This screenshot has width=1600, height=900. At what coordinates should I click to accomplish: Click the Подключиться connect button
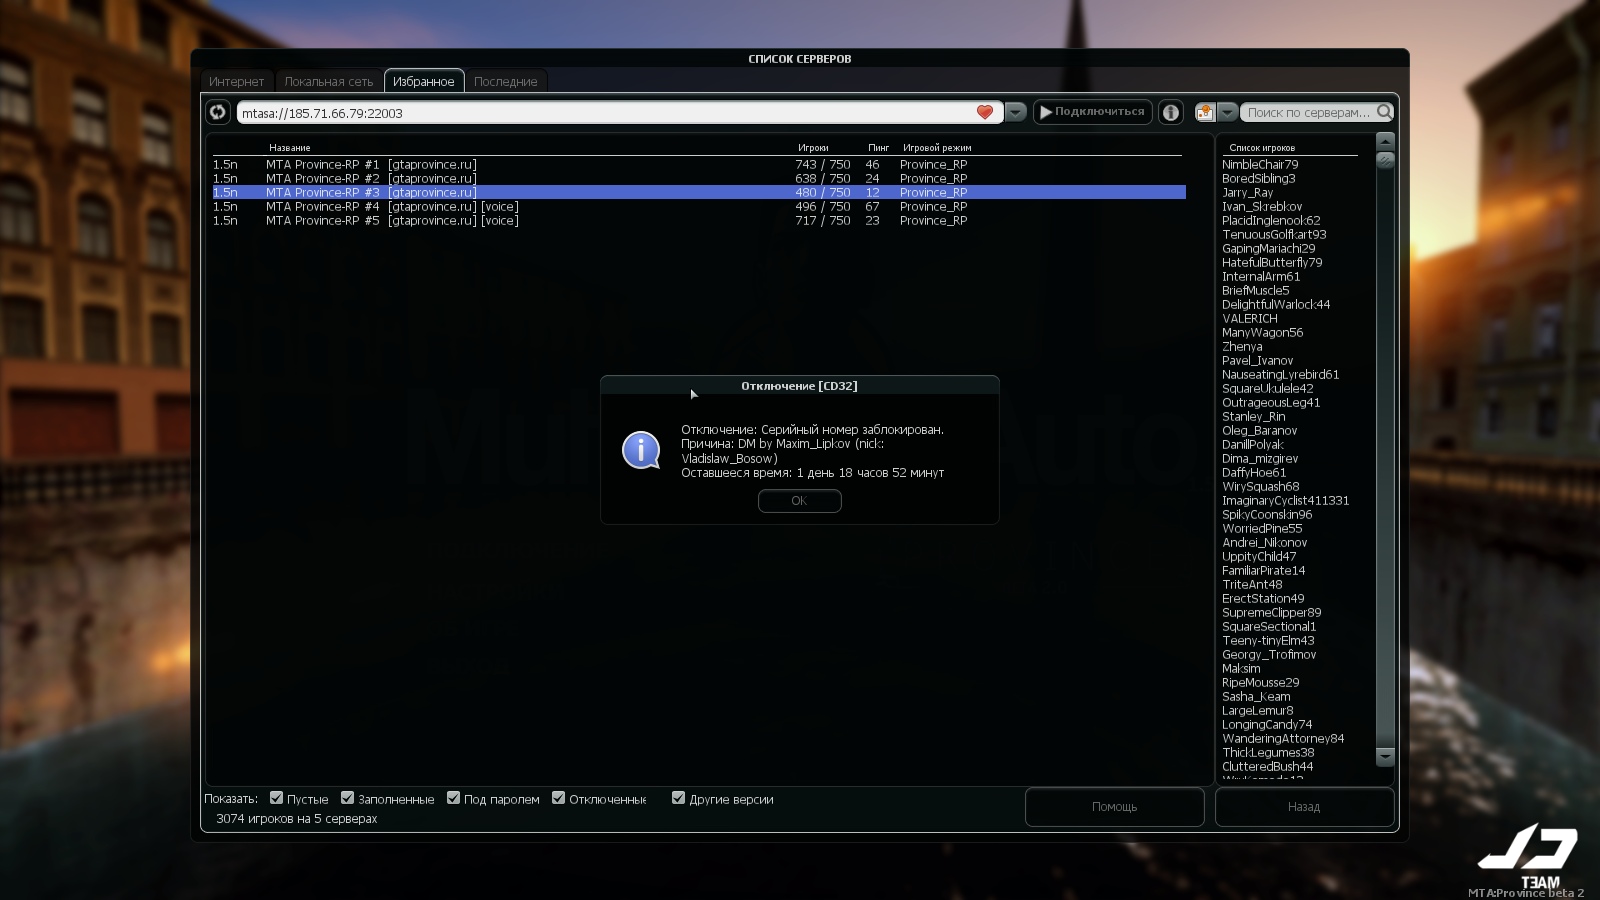coord(1092,112)
